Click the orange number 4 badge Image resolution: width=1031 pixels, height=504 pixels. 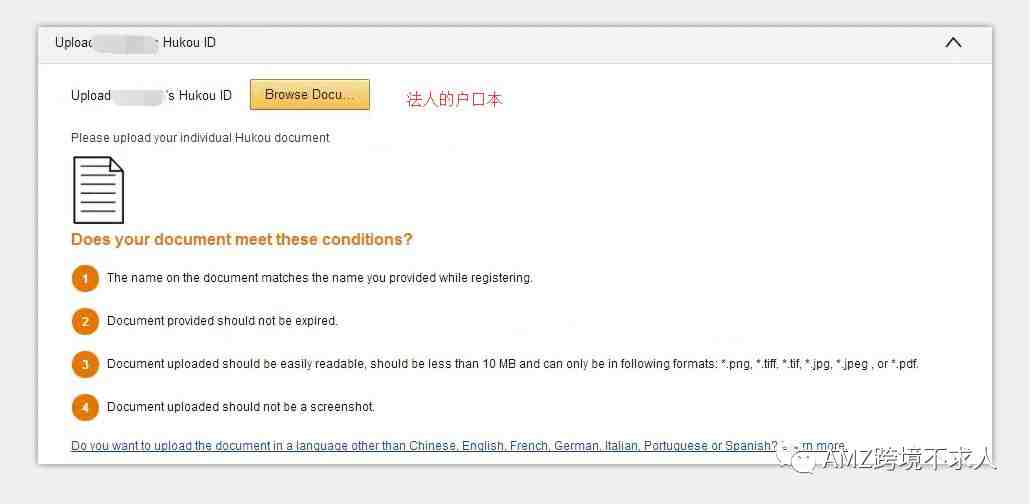(x=85, y=407)
